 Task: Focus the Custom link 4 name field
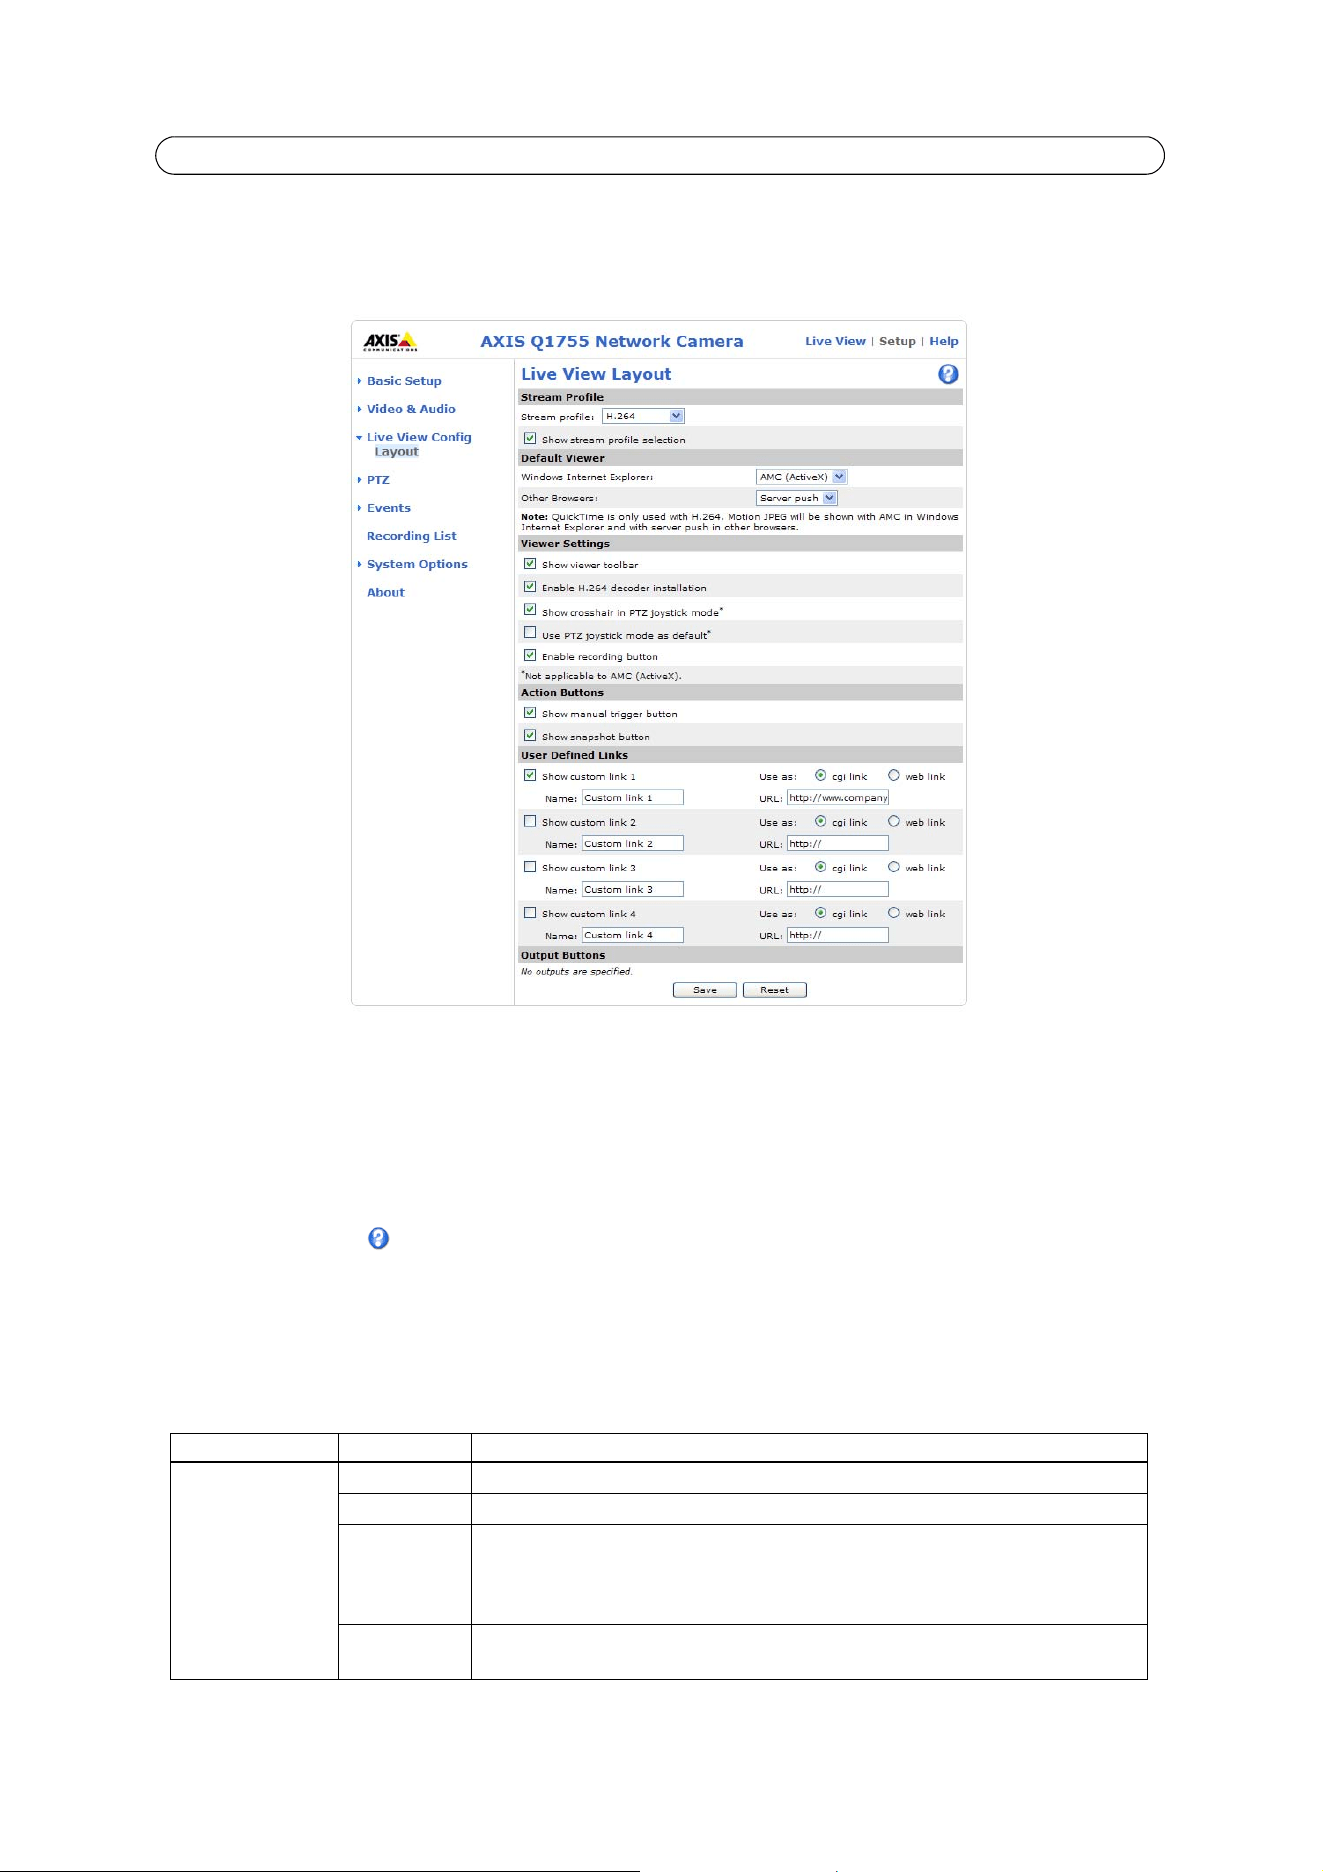pyautogui.click(x=633, y=935)
